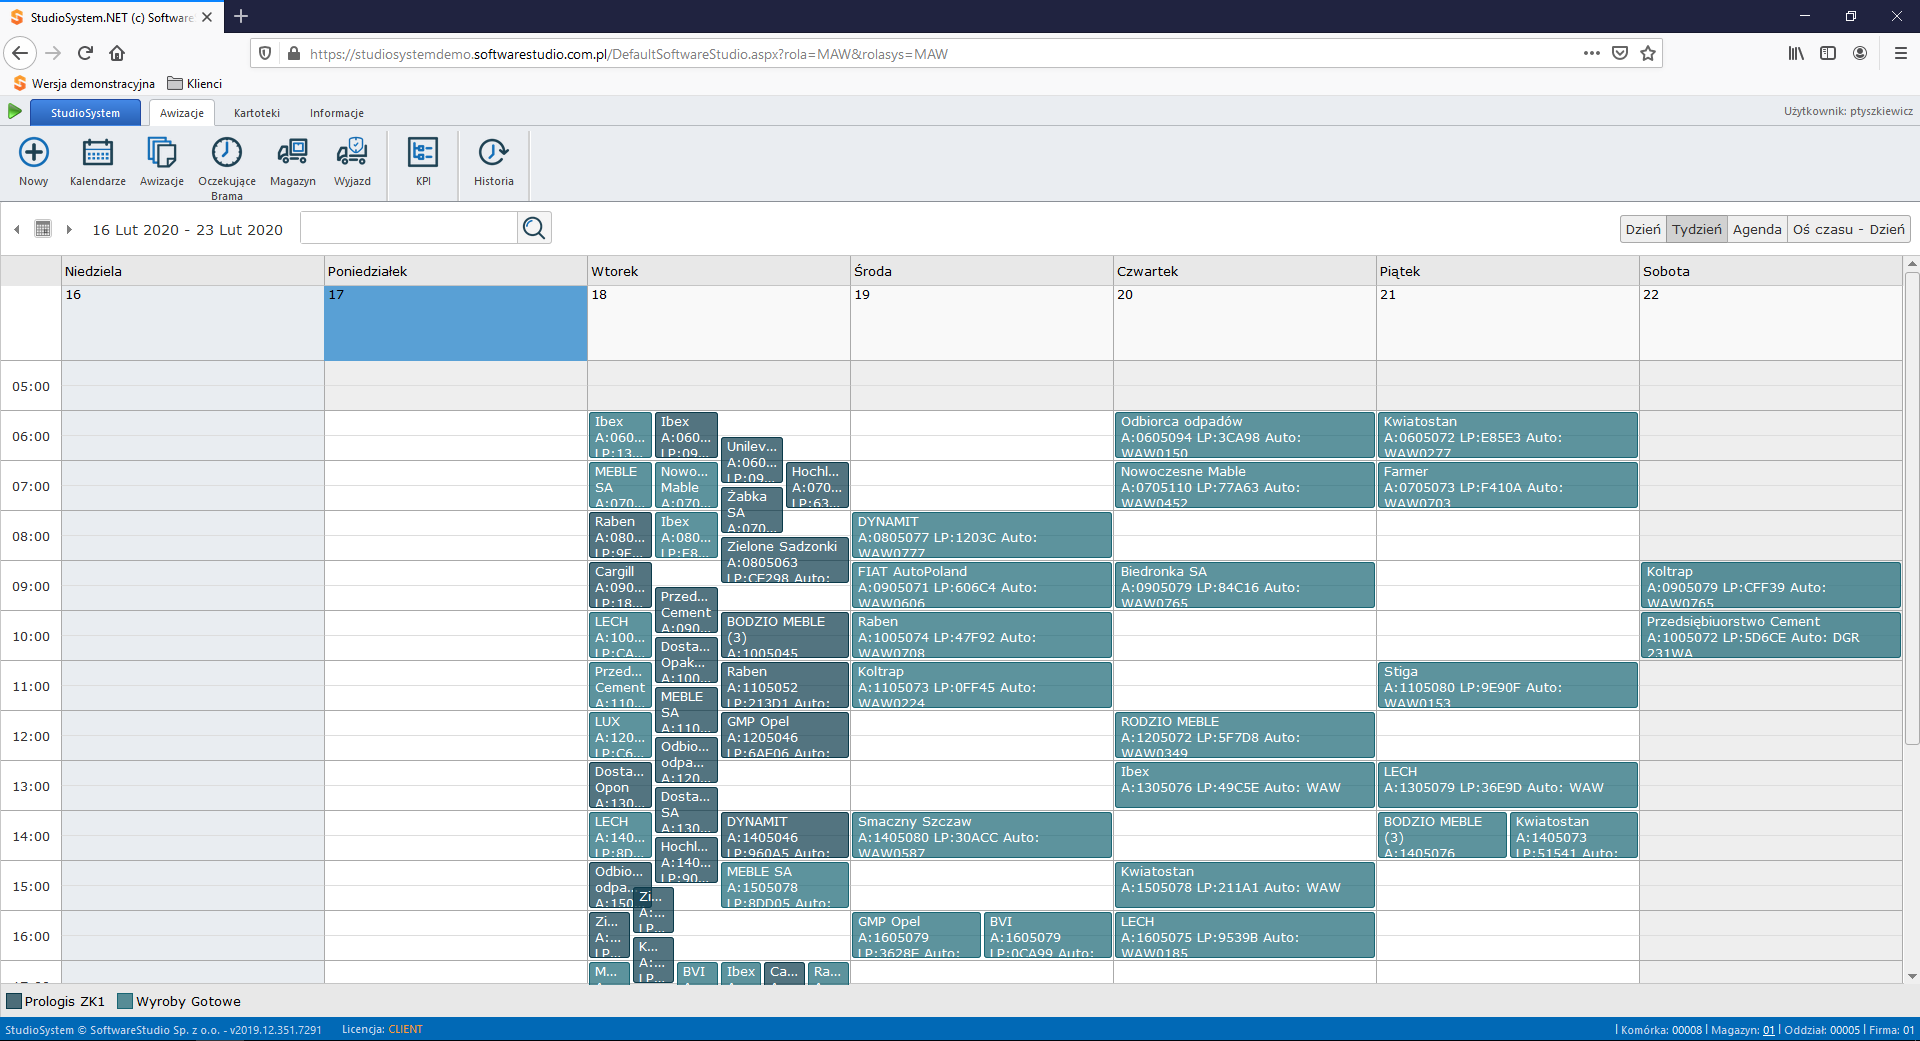
Task: Go back in browser history
Action: [20, 53]
